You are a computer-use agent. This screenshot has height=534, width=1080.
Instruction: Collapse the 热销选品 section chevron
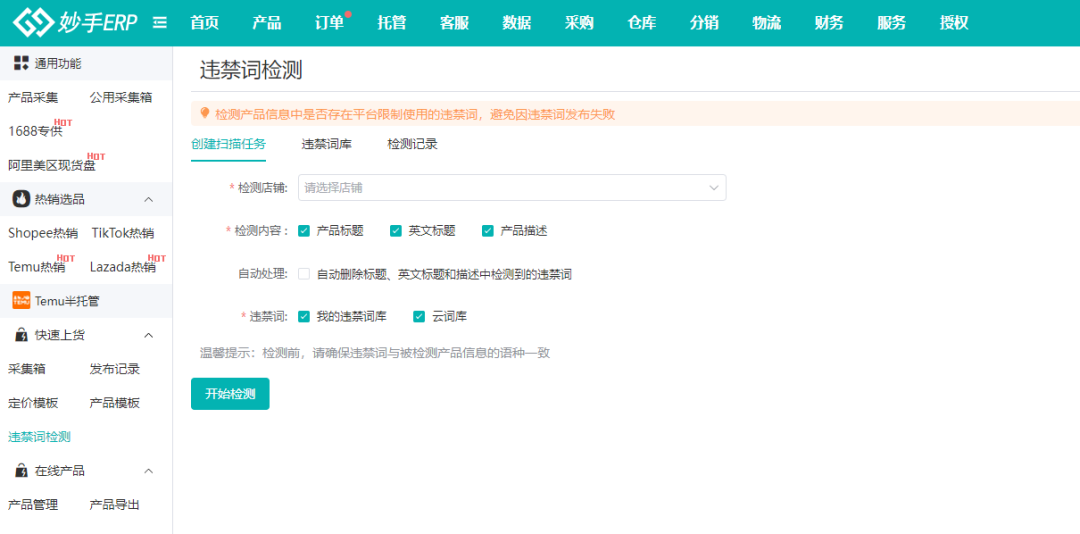[148, 199]
